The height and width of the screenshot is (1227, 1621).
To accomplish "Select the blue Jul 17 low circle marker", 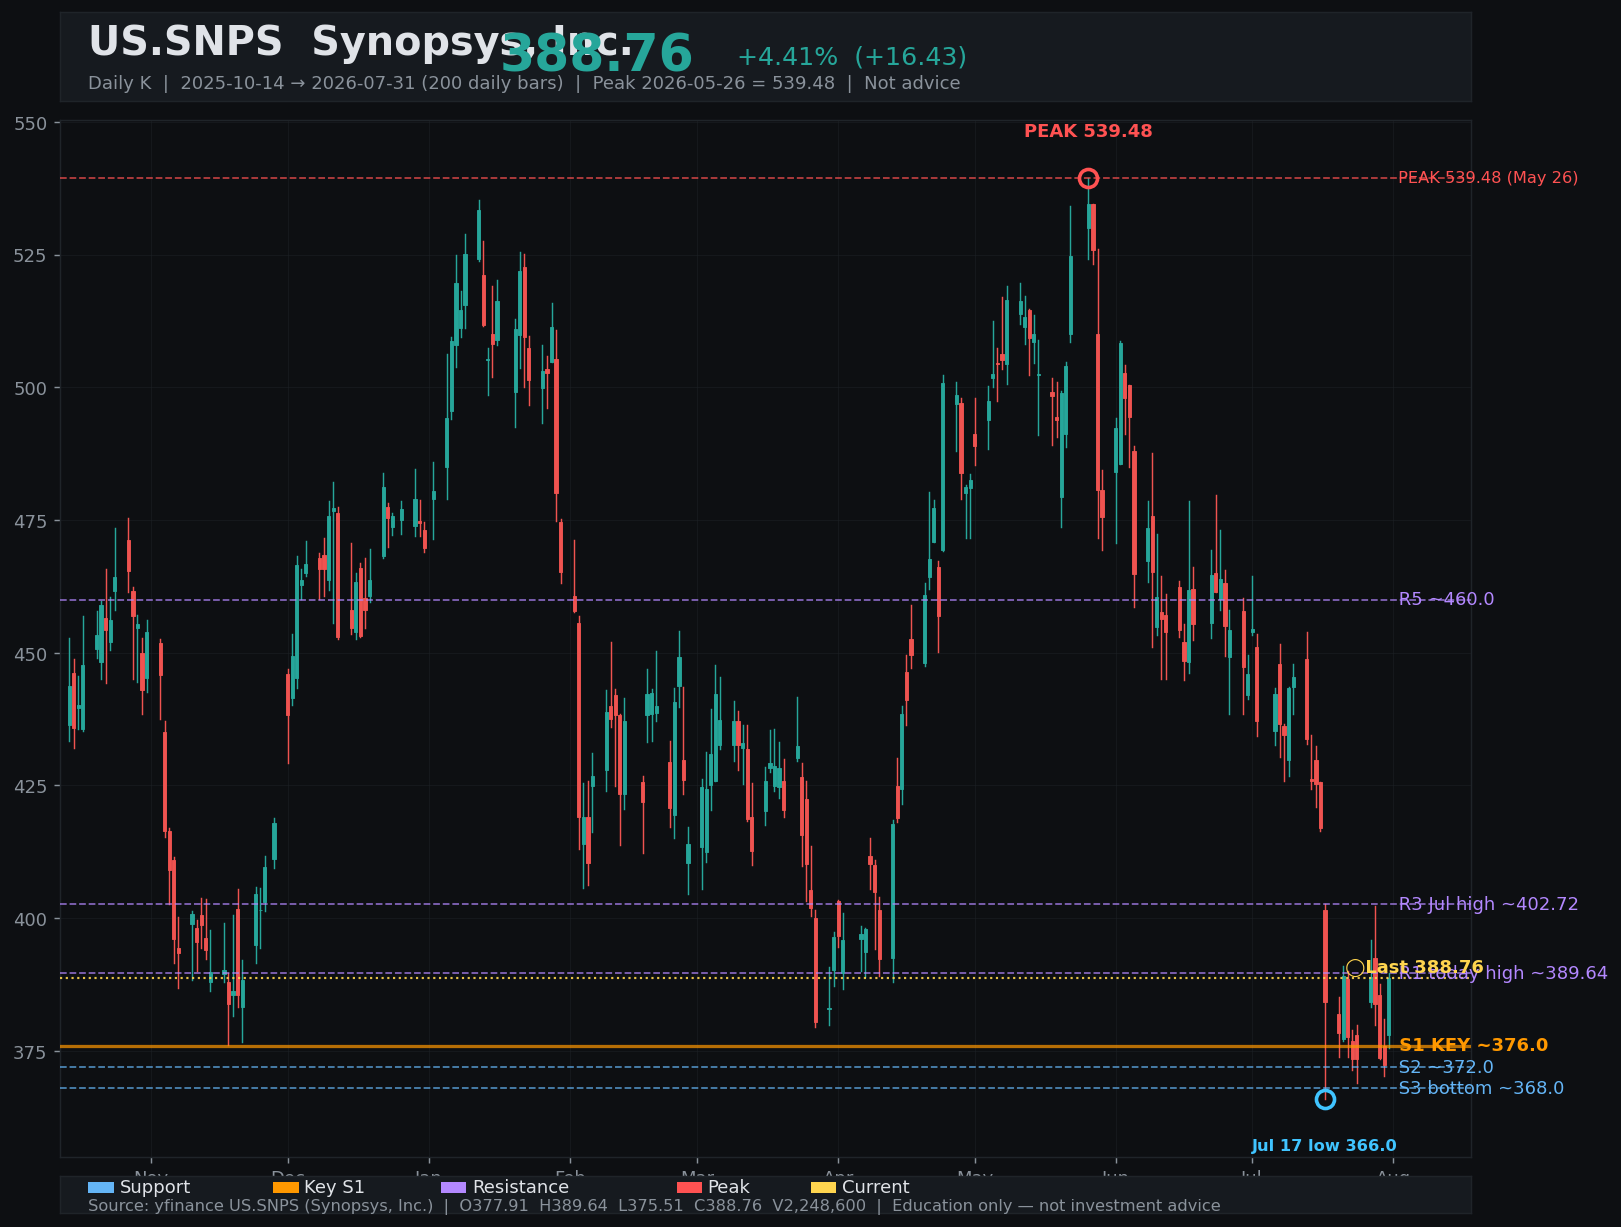I will [1325, 1099].
